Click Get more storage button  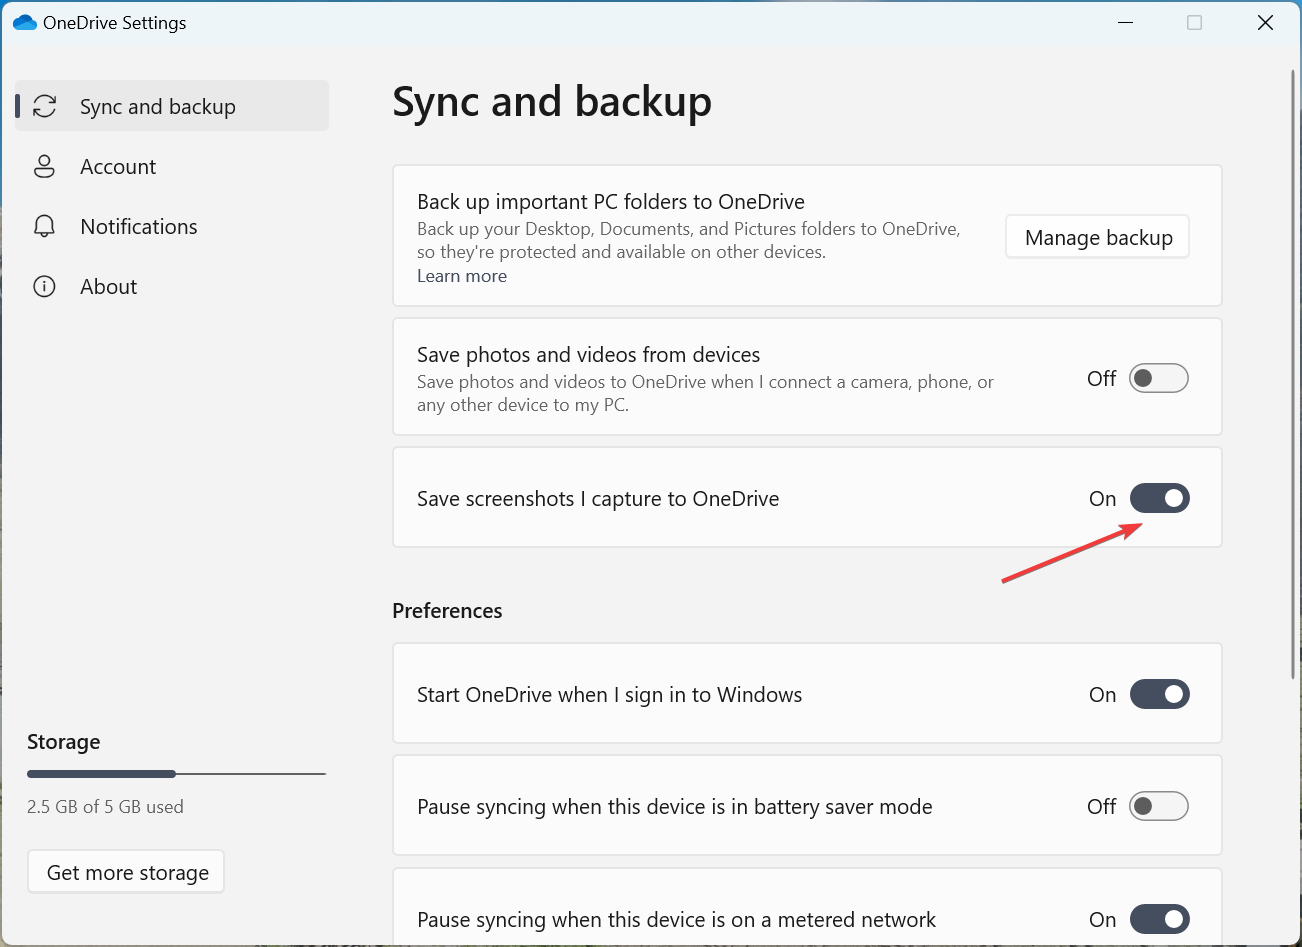pos(127,872)
